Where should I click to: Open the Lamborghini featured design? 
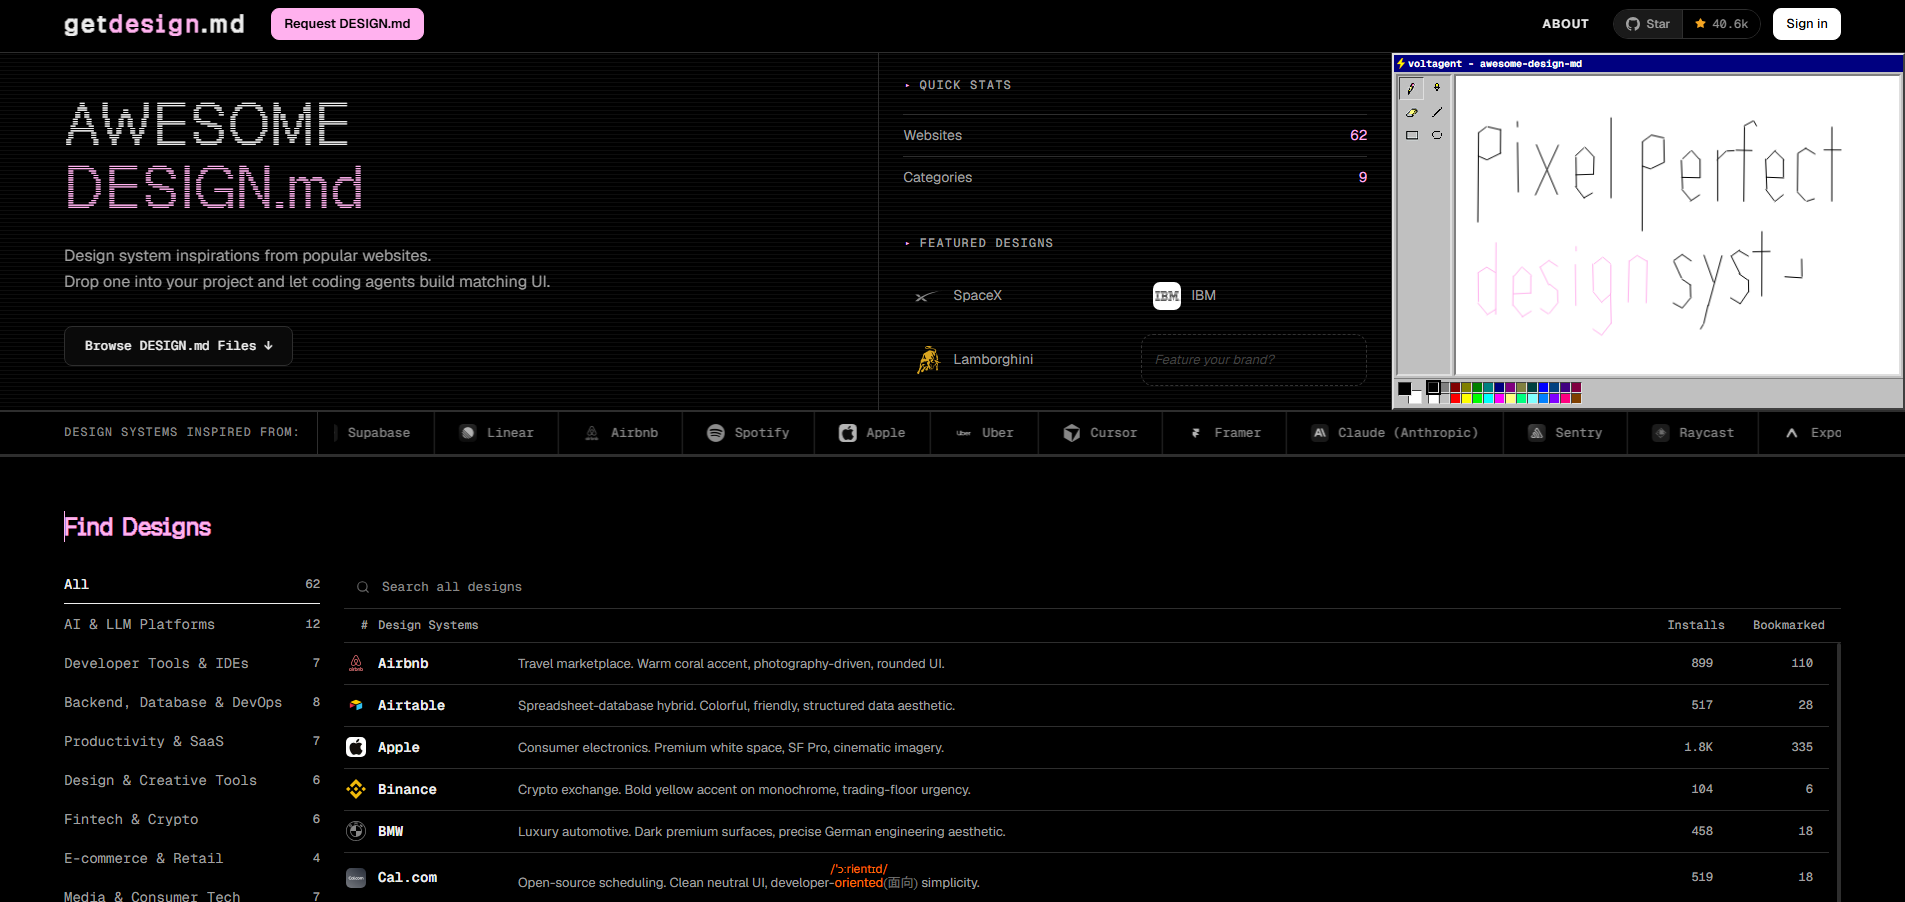point(975,360)
